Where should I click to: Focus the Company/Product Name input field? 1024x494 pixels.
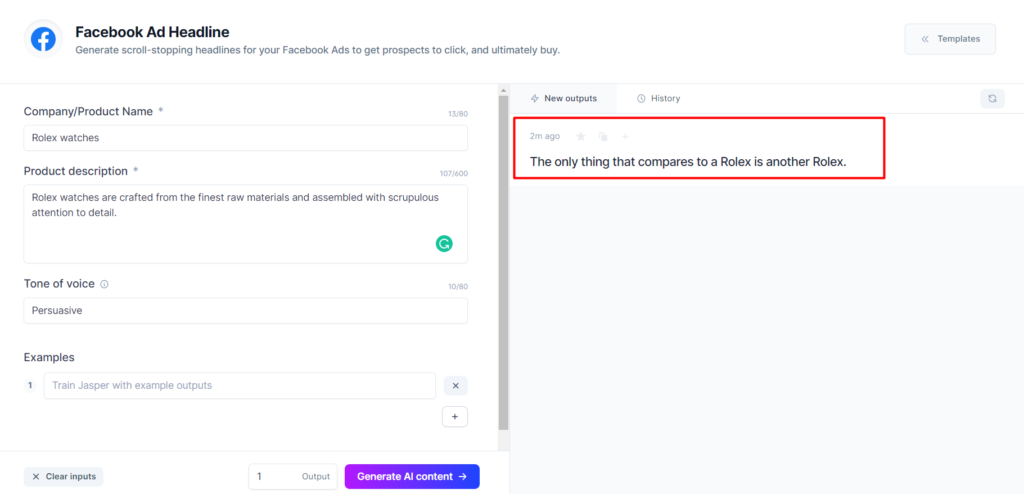point(246,138)
